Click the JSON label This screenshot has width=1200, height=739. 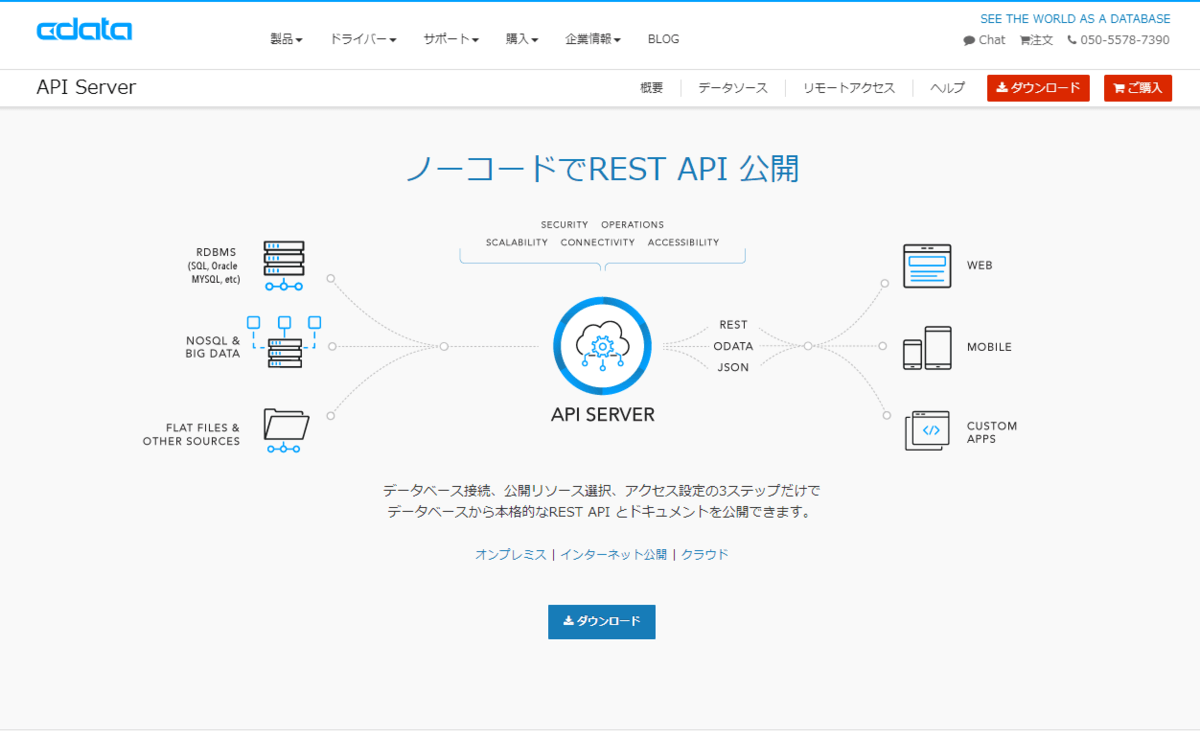pyautogui.click(x=733, y=367)
